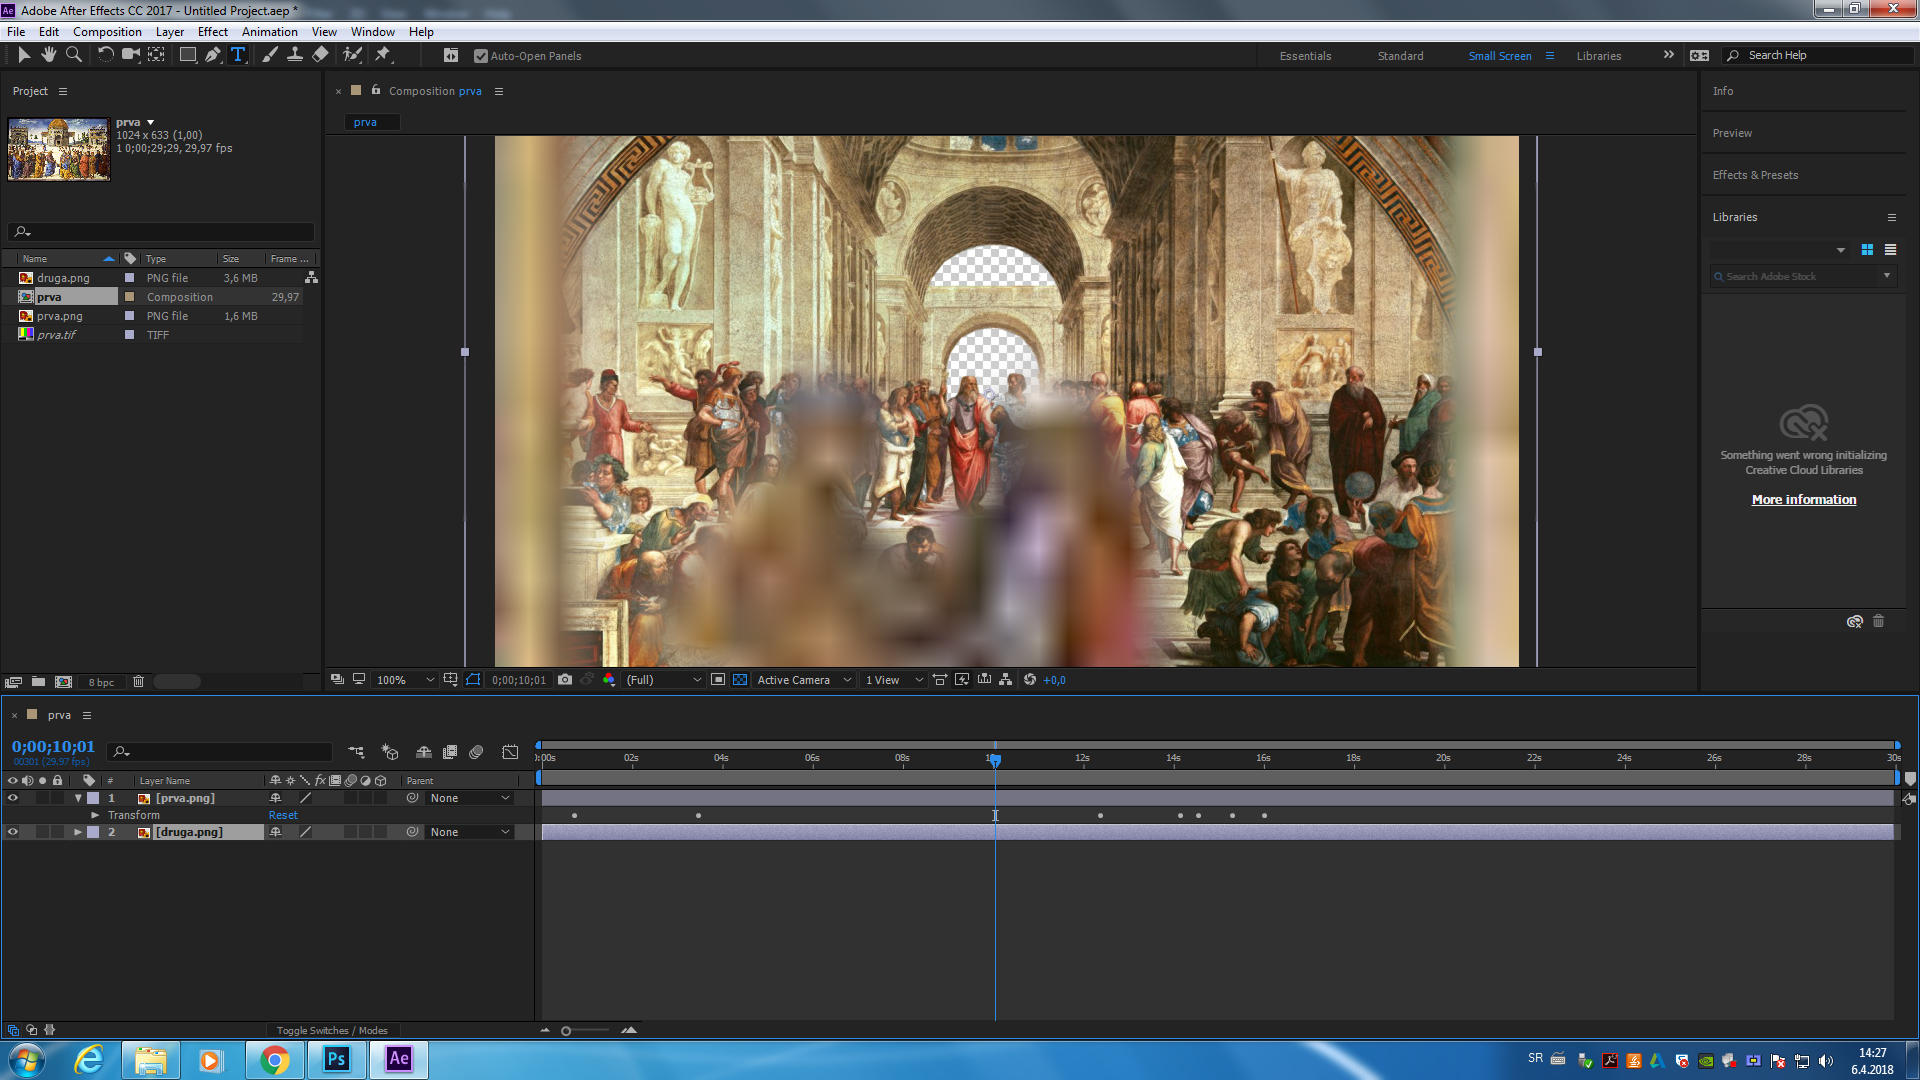Screen dimensions: 1920x1080
Task: Open the Graph Editor in timeline
Action: point(510,752)
